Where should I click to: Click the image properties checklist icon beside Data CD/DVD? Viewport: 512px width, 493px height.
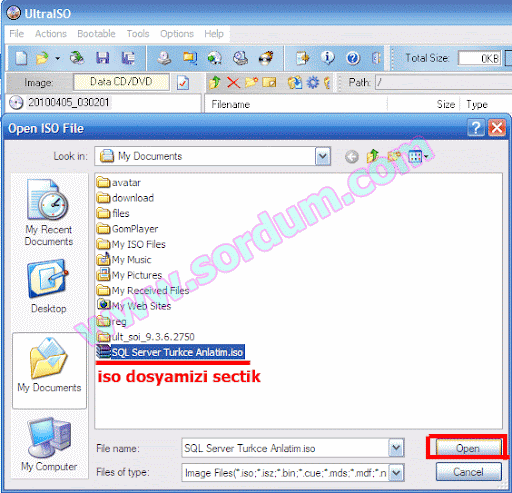[x=183, y=82]
